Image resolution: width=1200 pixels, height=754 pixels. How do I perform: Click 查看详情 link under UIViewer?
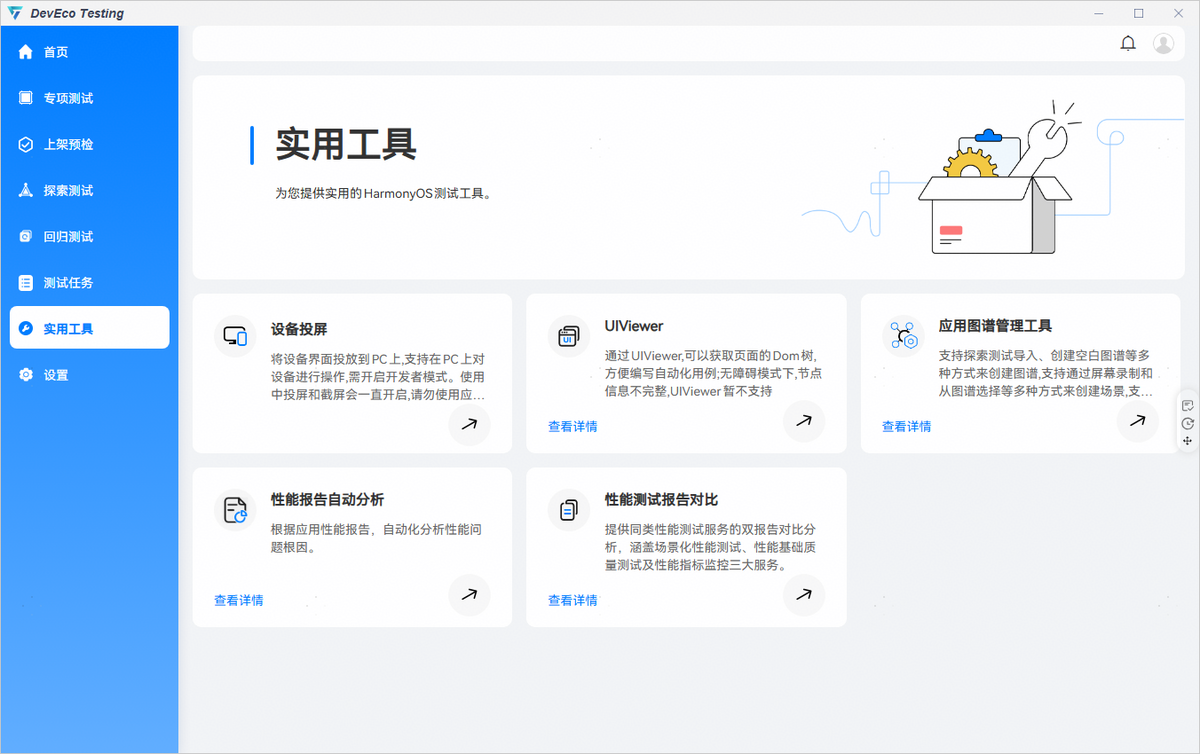pos(572,426)
